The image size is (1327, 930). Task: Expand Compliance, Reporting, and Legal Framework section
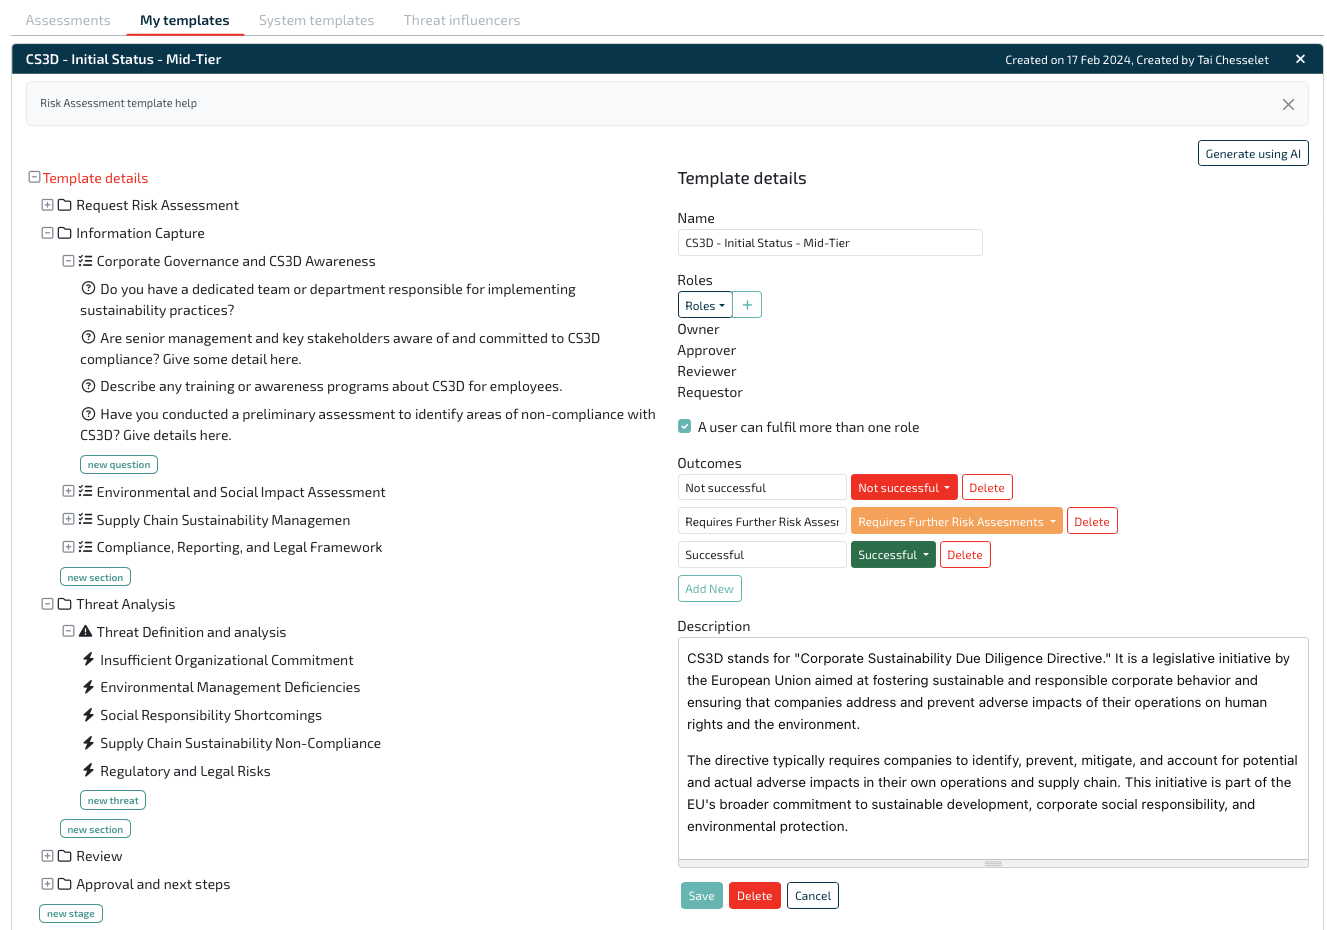(68, 547)
